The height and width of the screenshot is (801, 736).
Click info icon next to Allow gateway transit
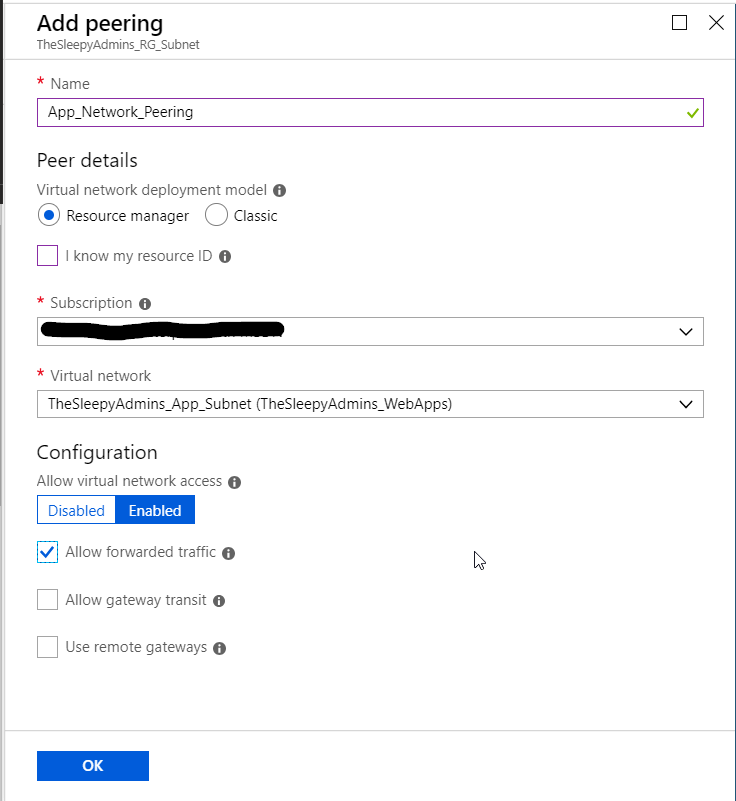coord(219,601)
